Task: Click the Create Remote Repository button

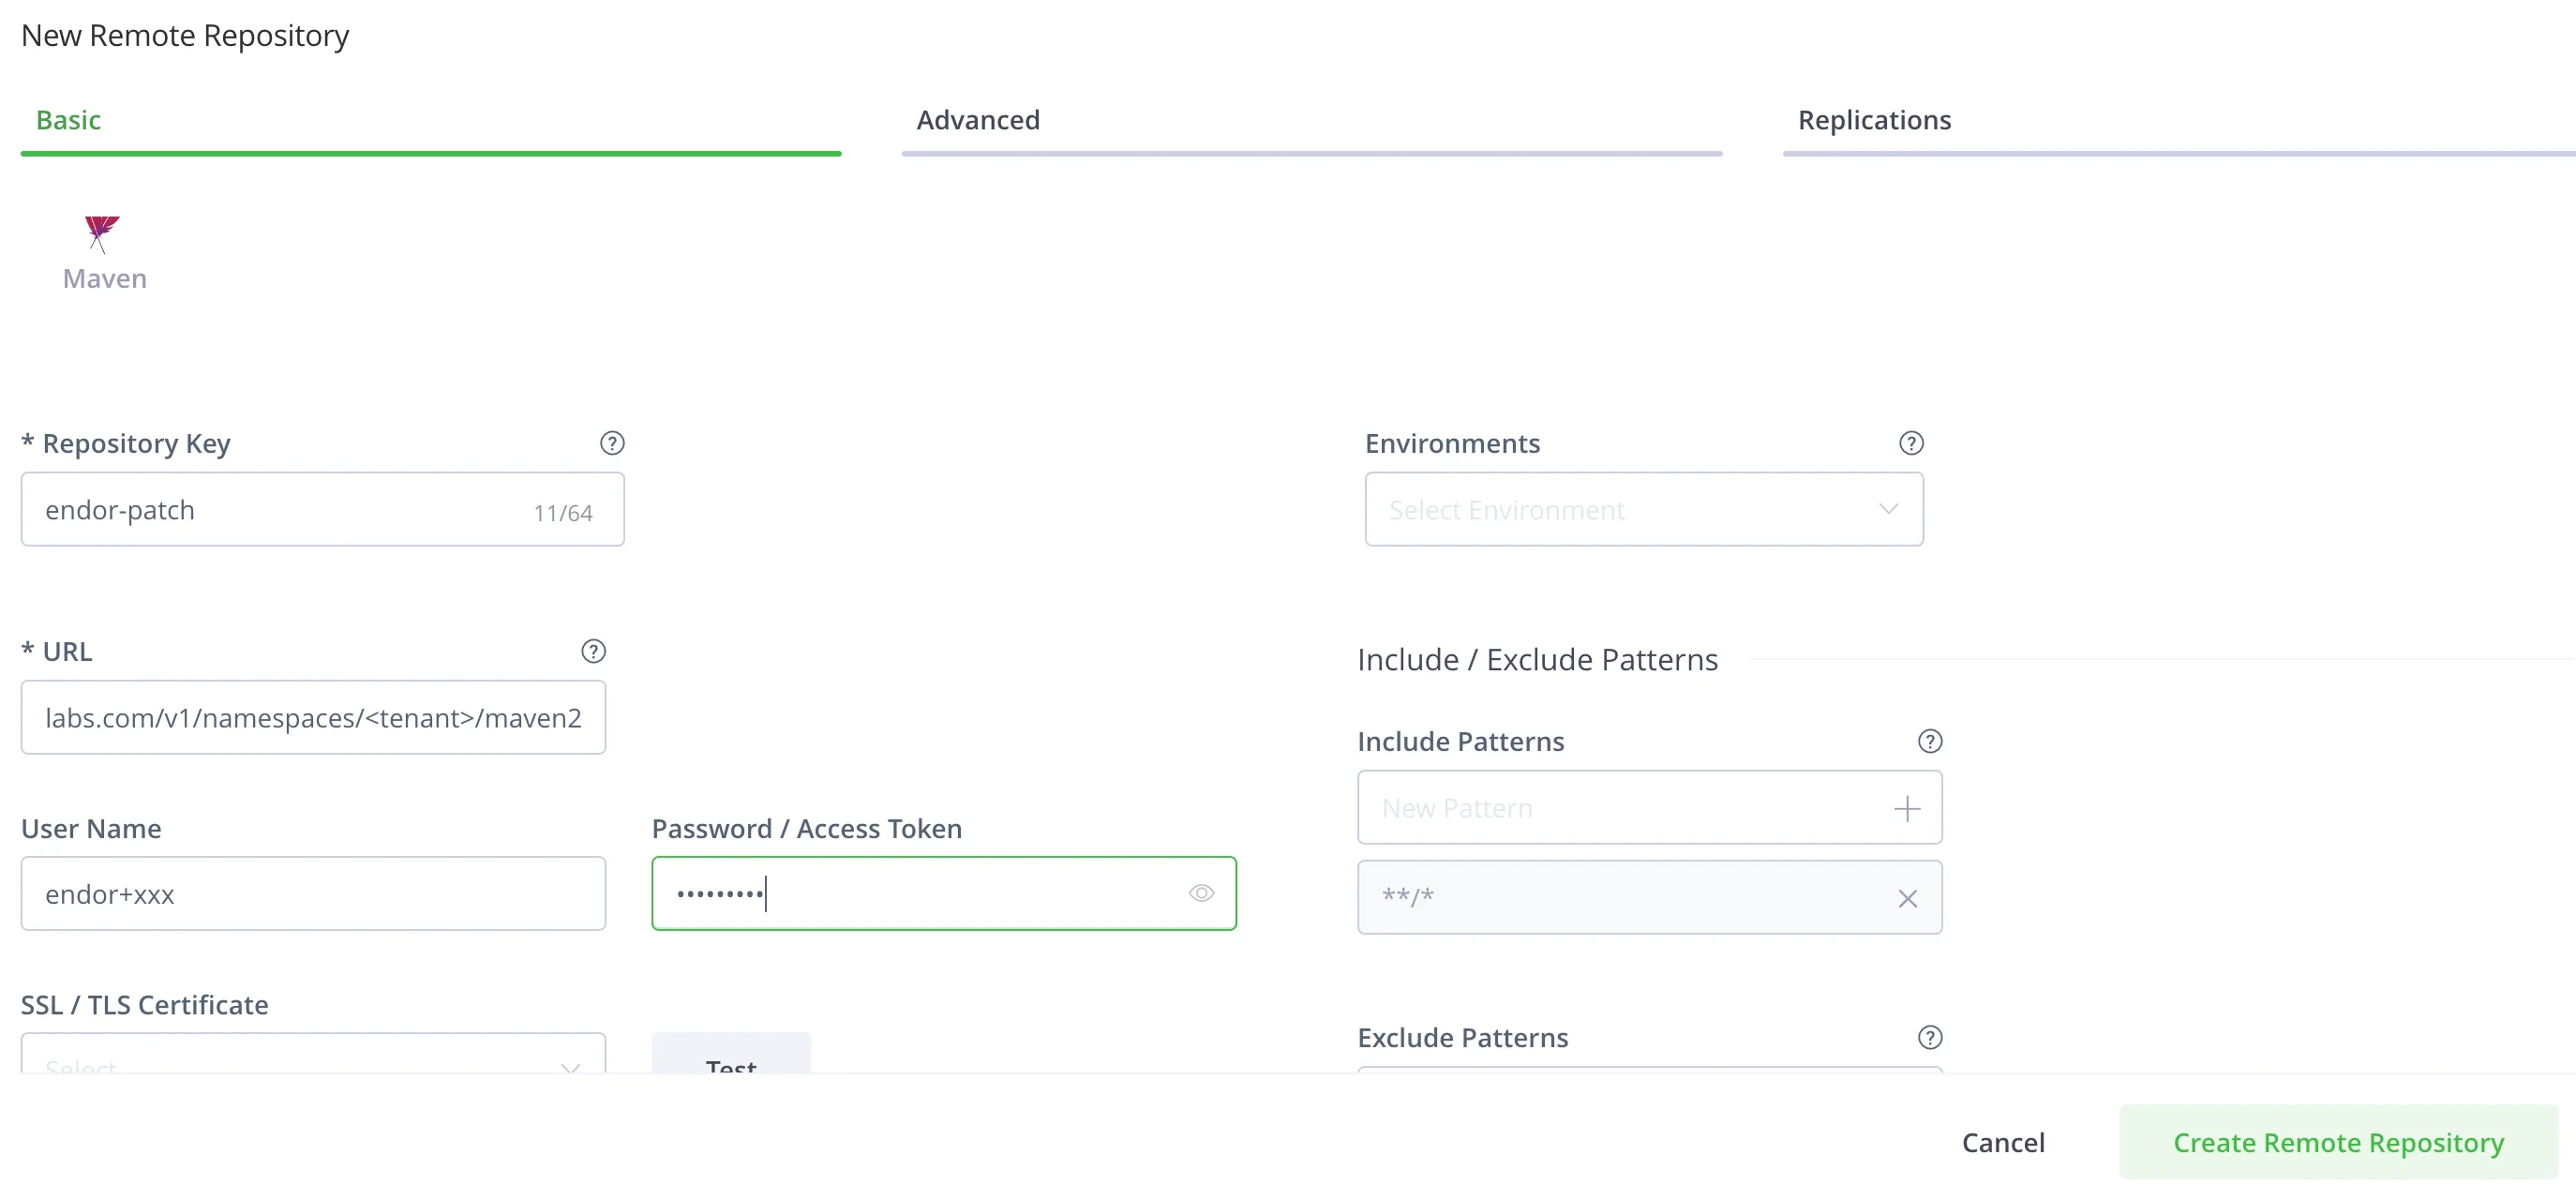Action: (2337, 1142)
